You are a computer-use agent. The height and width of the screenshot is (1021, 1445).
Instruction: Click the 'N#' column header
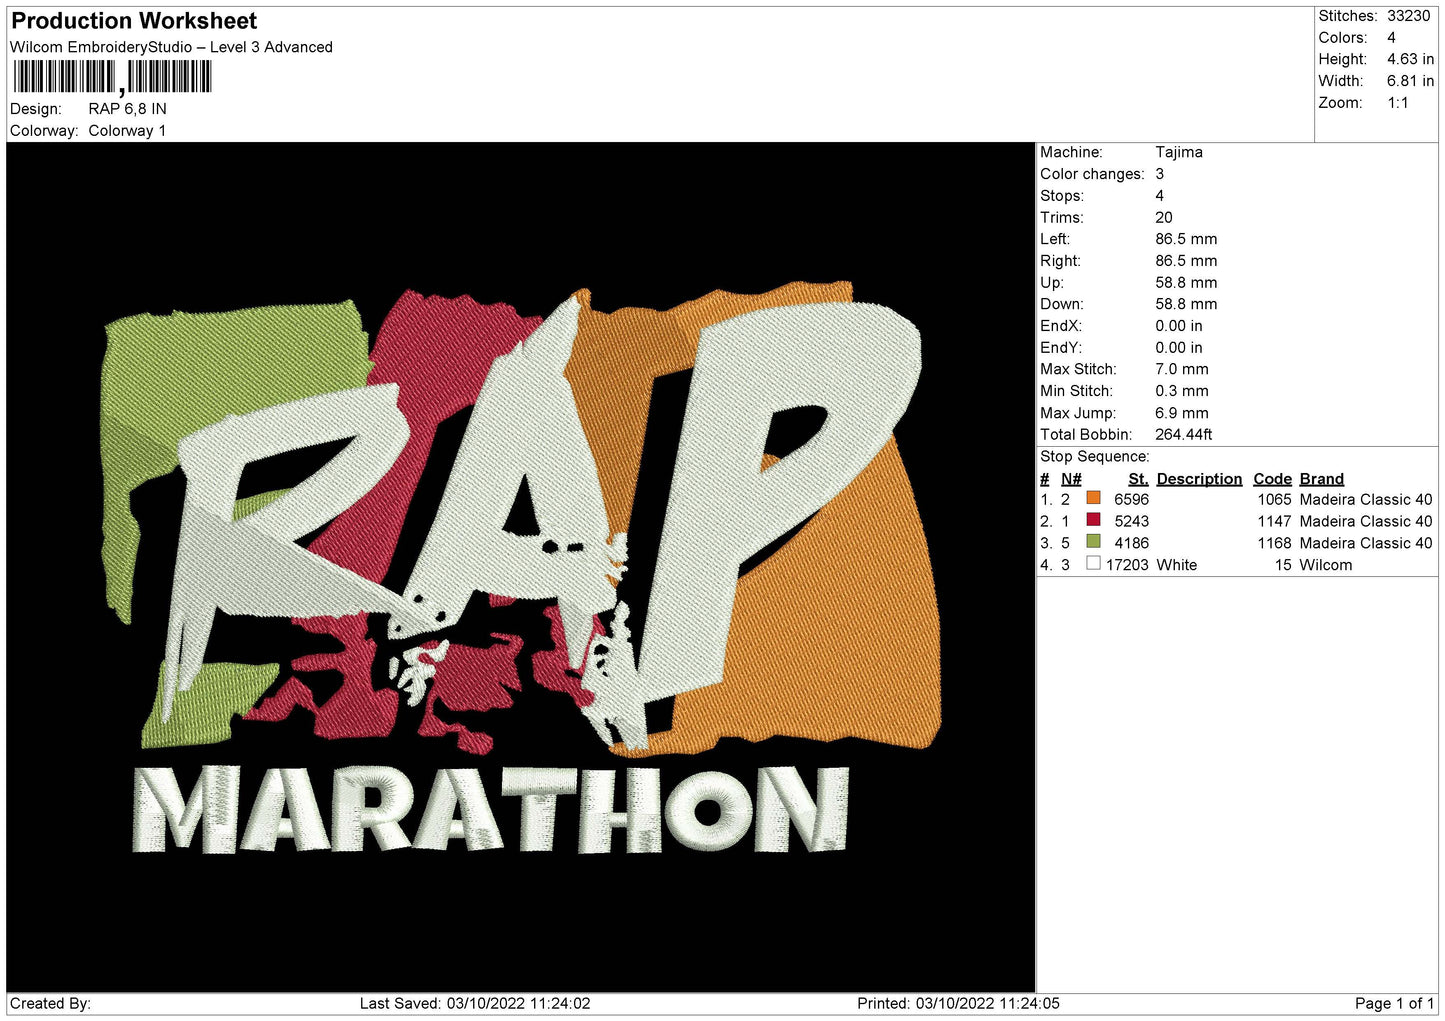coord(1071,479)
